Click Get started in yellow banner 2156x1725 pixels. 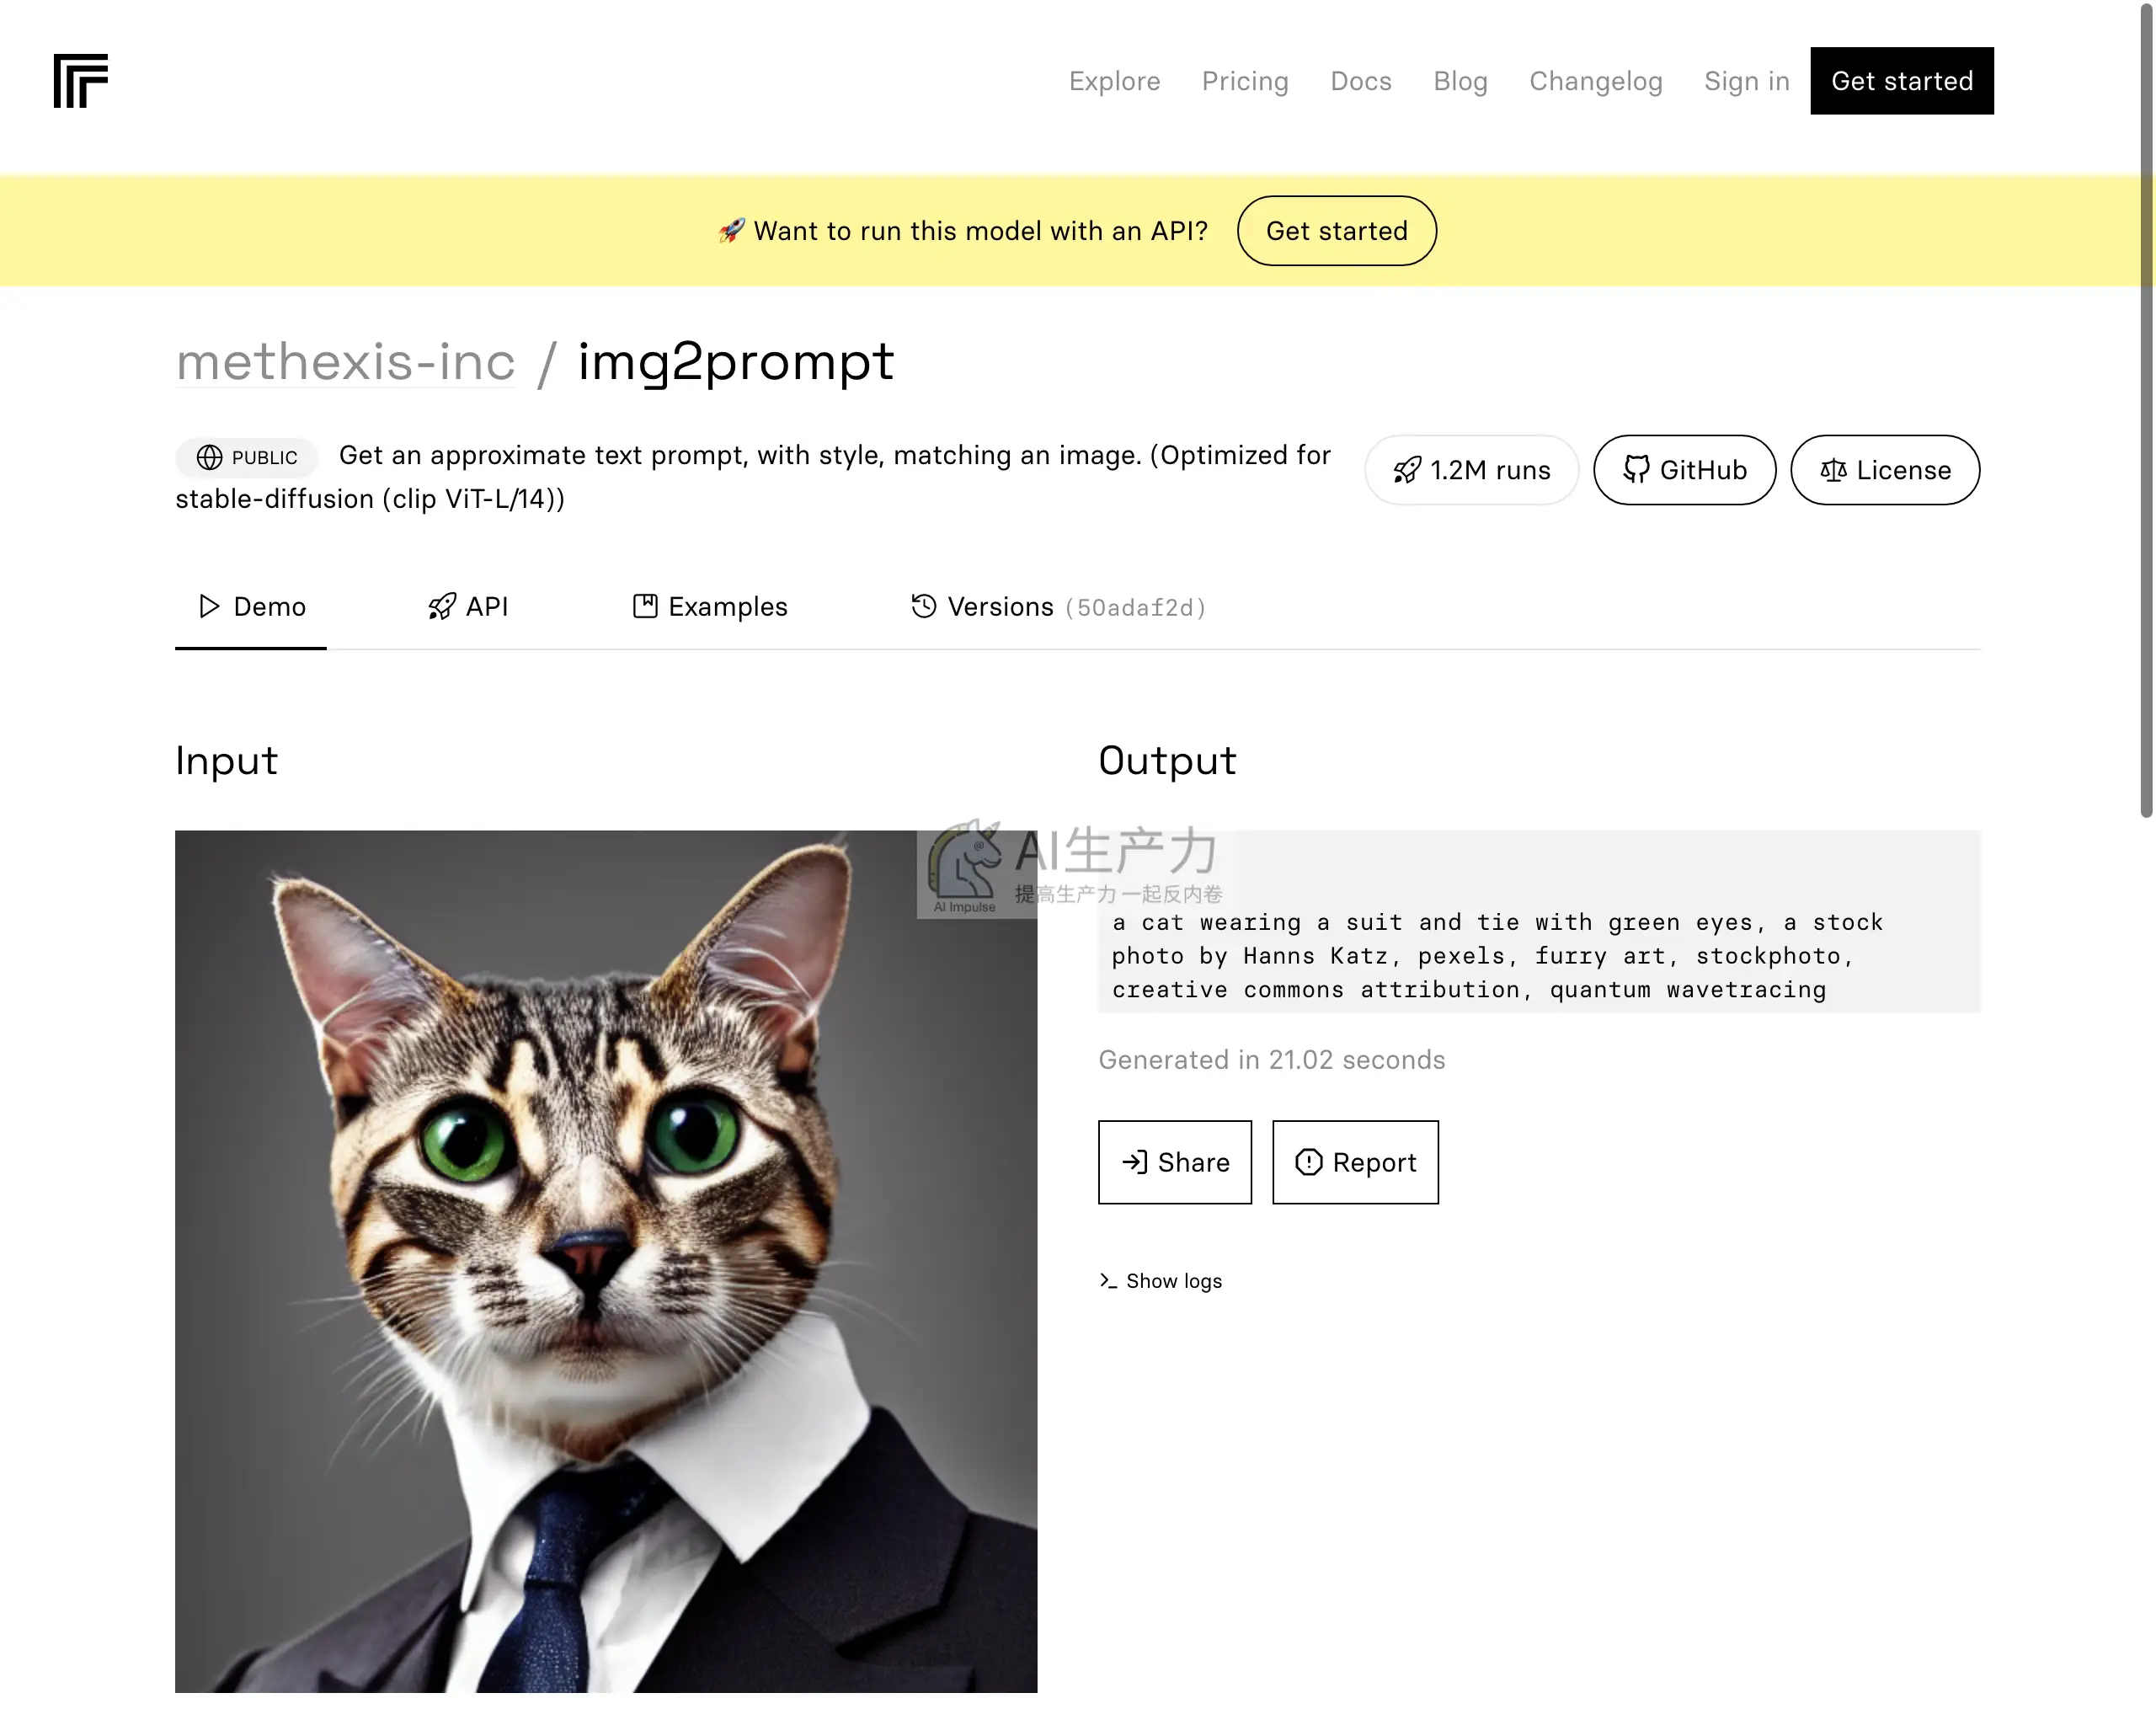coord(1337,231)
